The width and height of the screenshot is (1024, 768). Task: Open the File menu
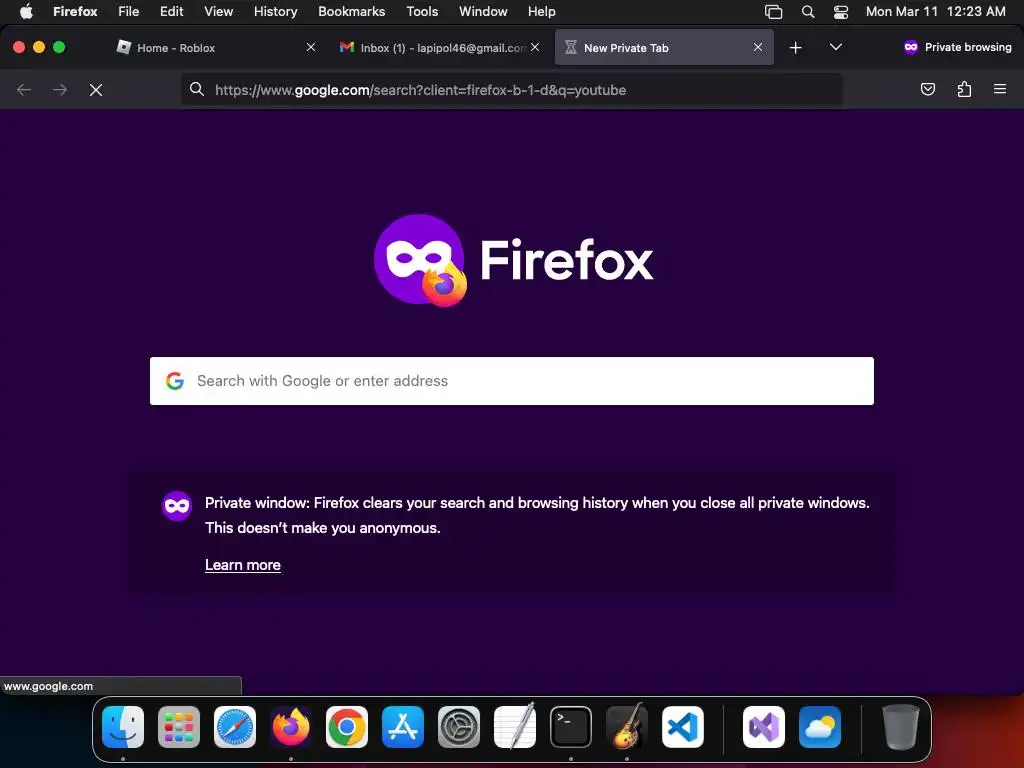coord(129,12)
